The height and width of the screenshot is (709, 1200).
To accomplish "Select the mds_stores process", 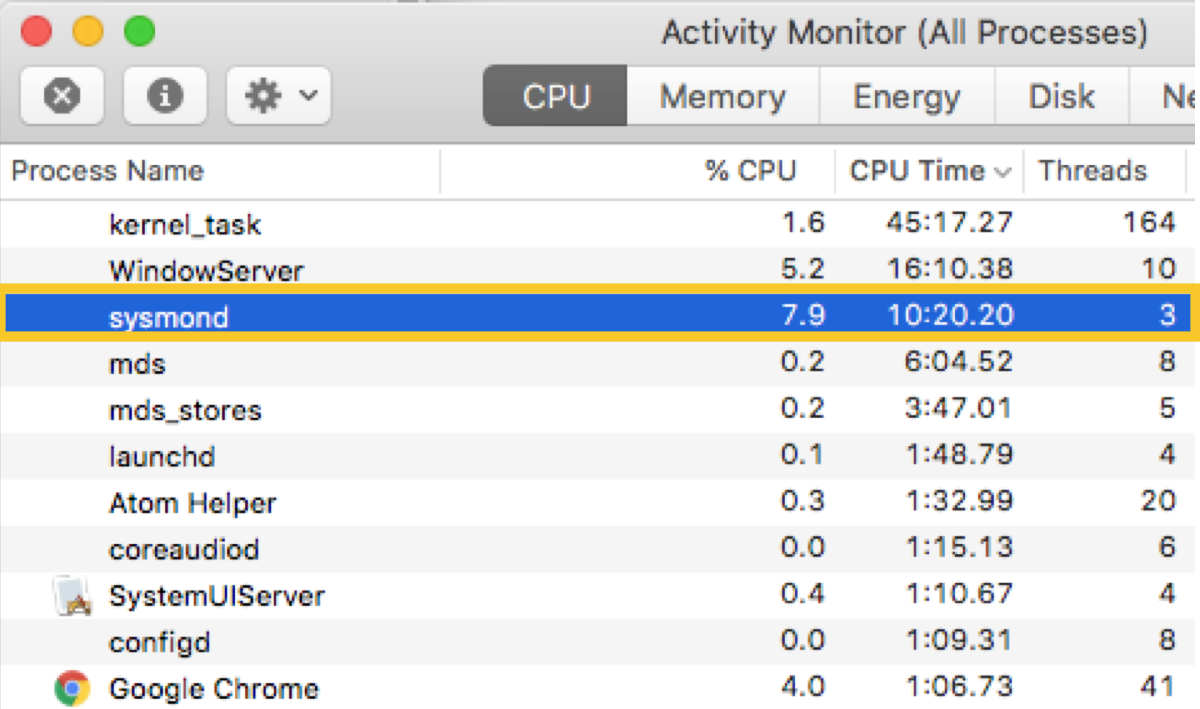I will pos(185,410).
